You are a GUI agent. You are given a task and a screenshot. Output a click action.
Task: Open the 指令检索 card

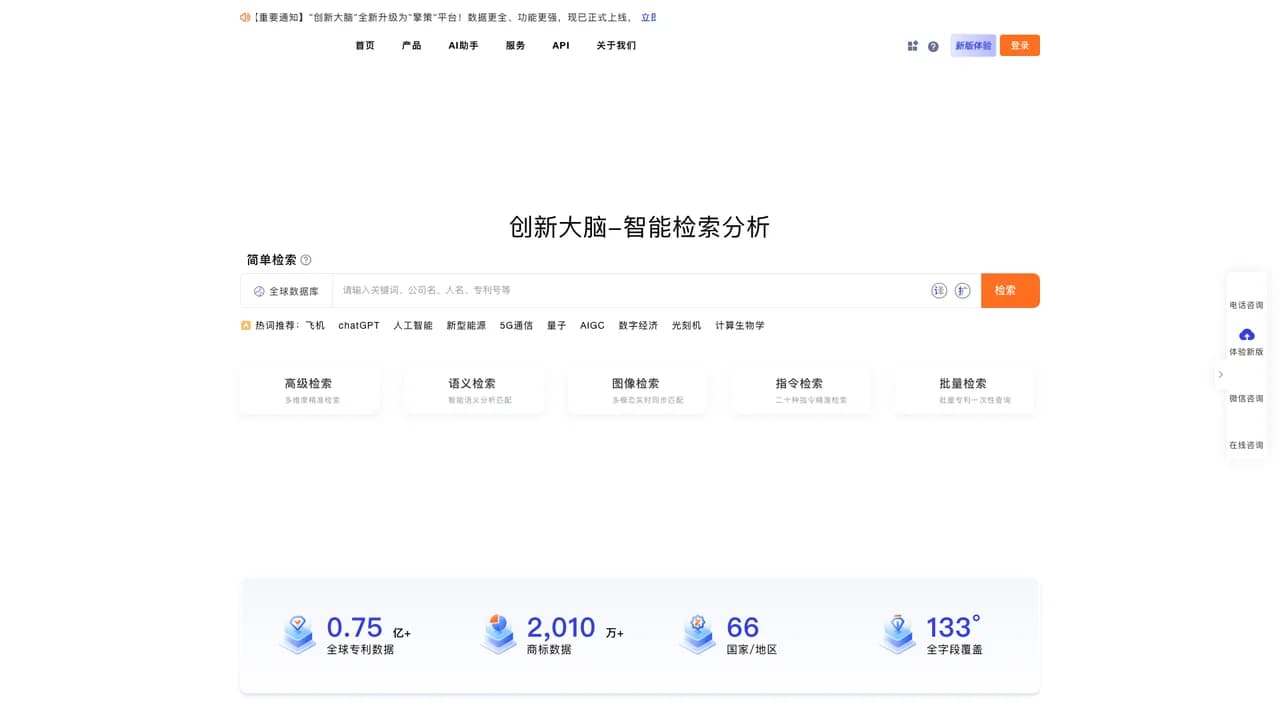801,390
